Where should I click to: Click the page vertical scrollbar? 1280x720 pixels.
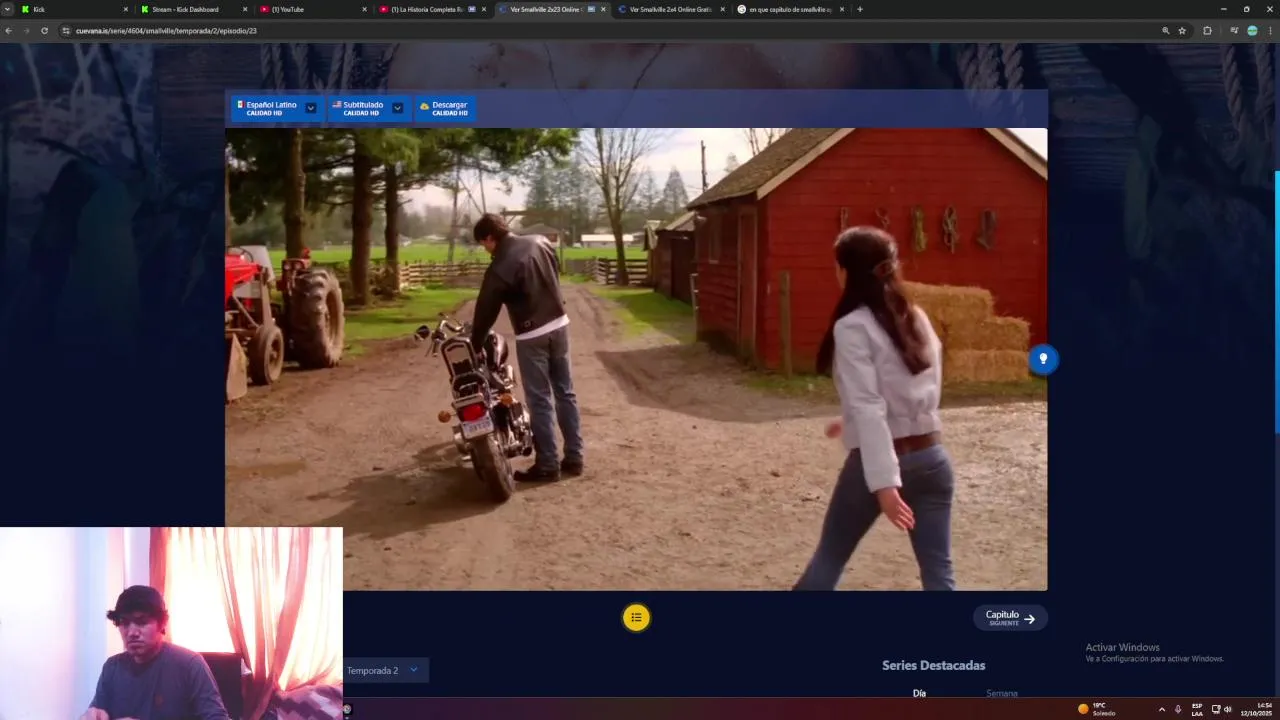tap(1277, 300)
